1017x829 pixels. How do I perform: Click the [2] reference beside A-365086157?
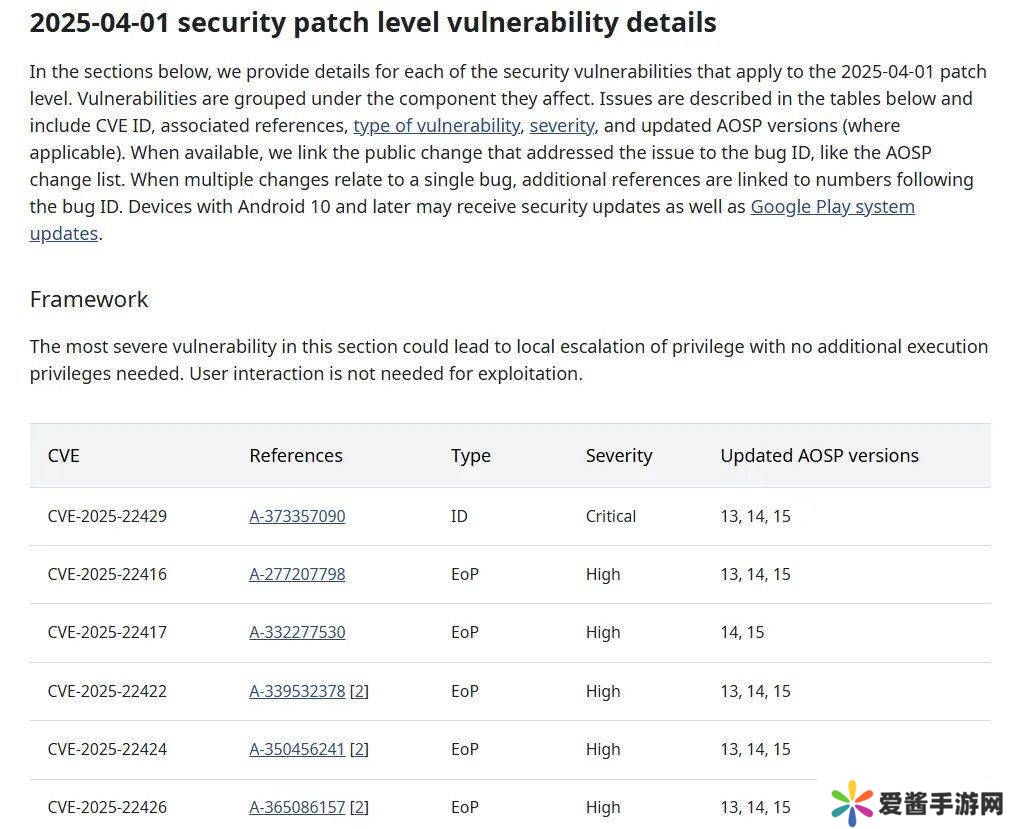(x=359, y=808)
